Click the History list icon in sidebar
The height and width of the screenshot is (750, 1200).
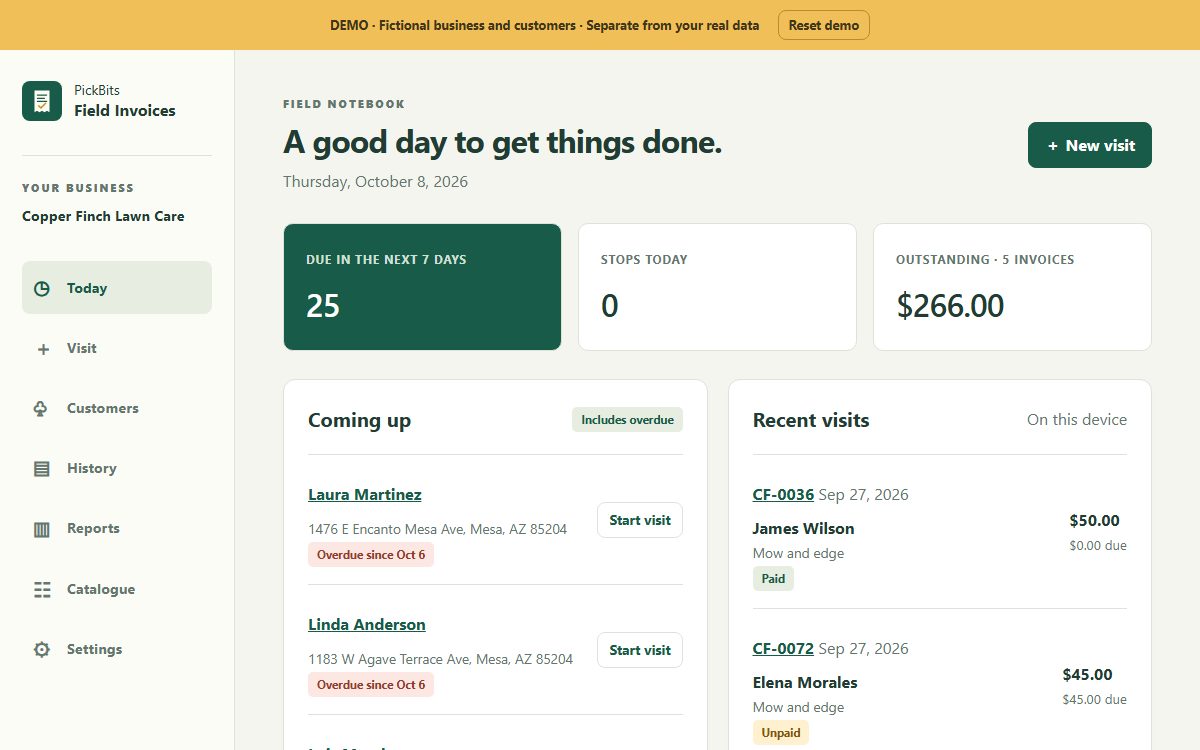(42, 469)
